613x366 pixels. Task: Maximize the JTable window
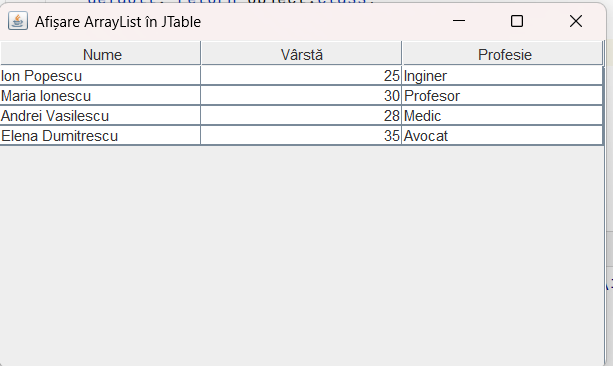[517, 21]
